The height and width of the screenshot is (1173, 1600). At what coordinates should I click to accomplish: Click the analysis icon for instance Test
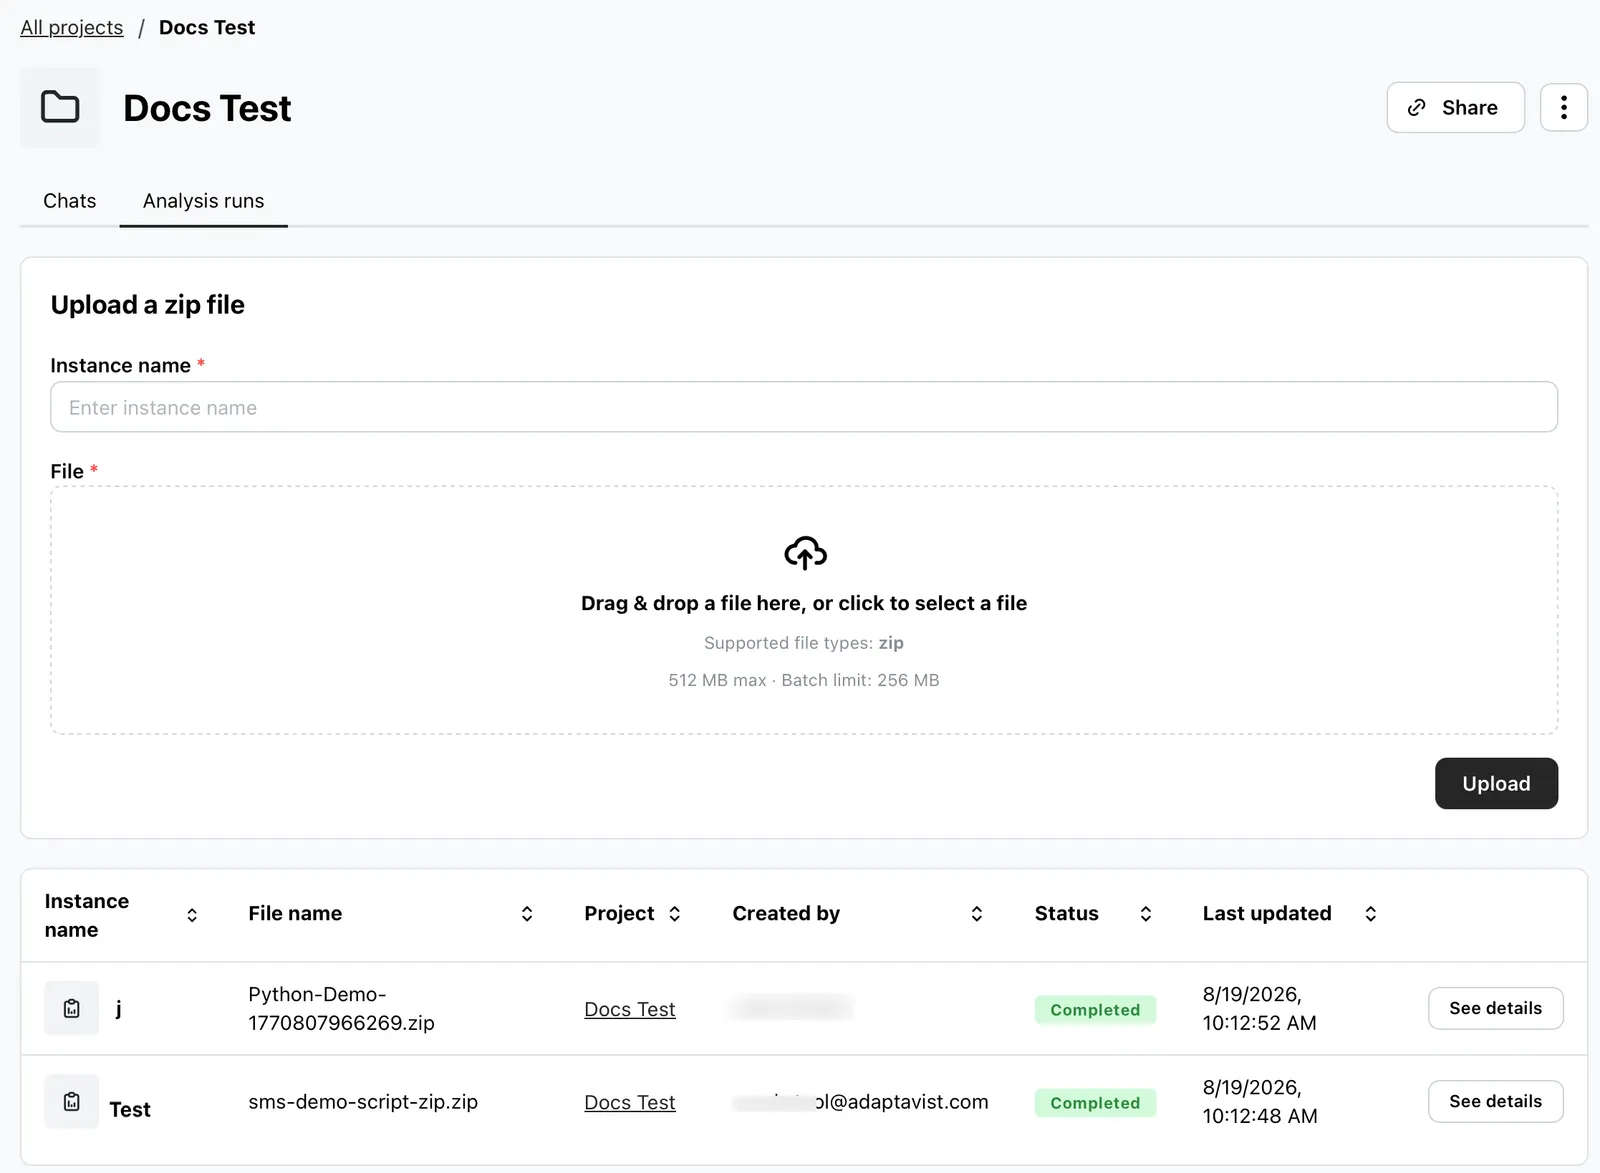tap(72, 1101)
